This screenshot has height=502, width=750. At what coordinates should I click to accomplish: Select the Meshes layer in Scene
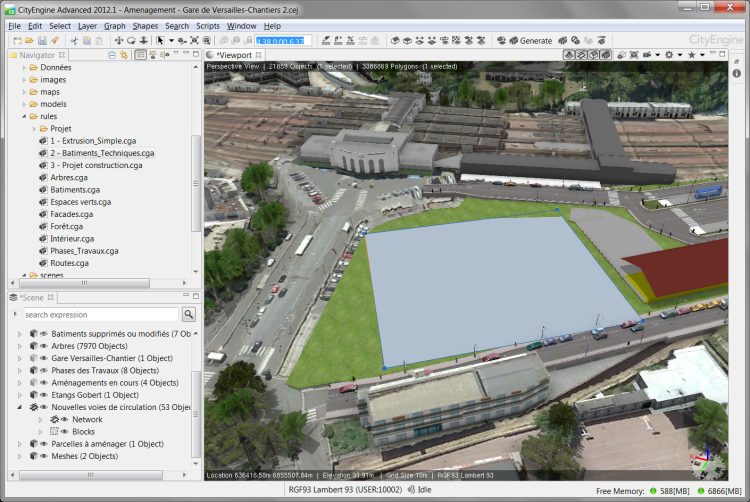pos(84,456)
